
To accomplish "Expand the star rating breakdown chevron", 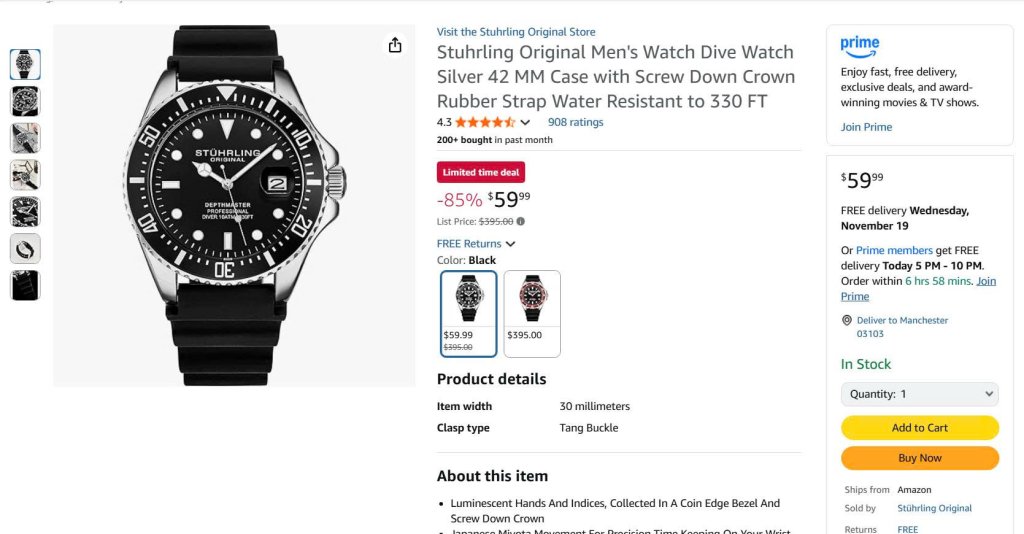I will click(525, 123).
